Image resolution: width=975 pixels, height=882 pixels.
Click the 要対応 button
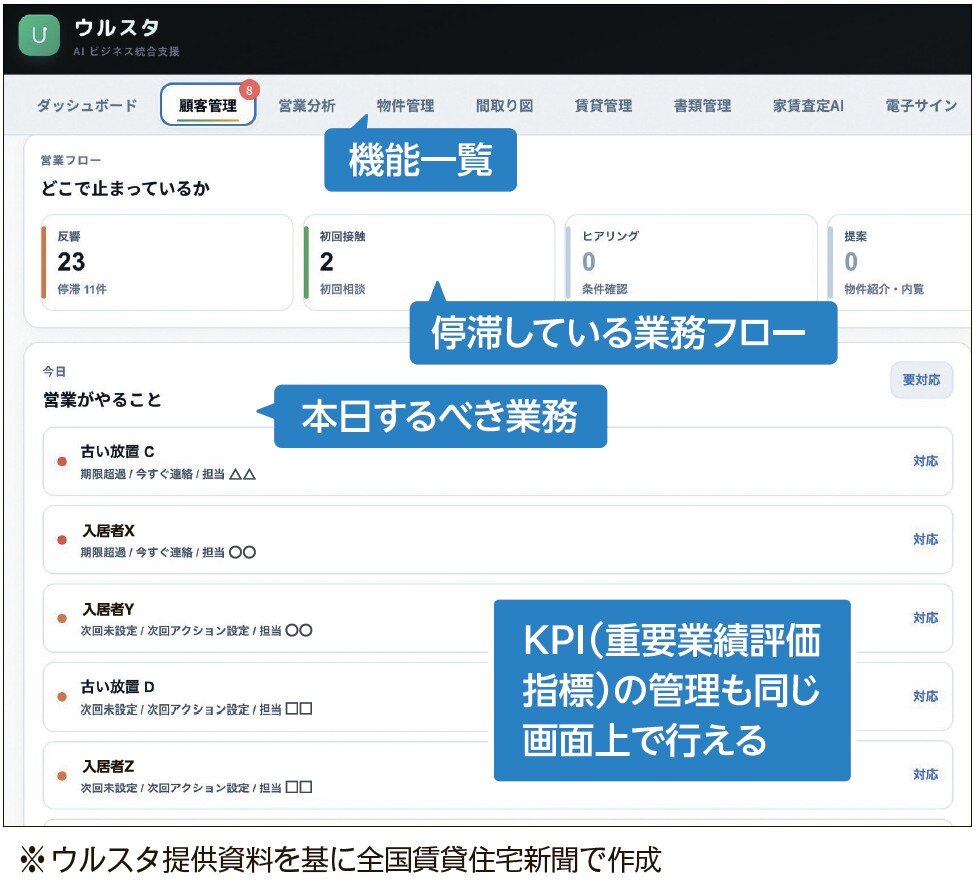pyautogui.click(x=921, y=379)
